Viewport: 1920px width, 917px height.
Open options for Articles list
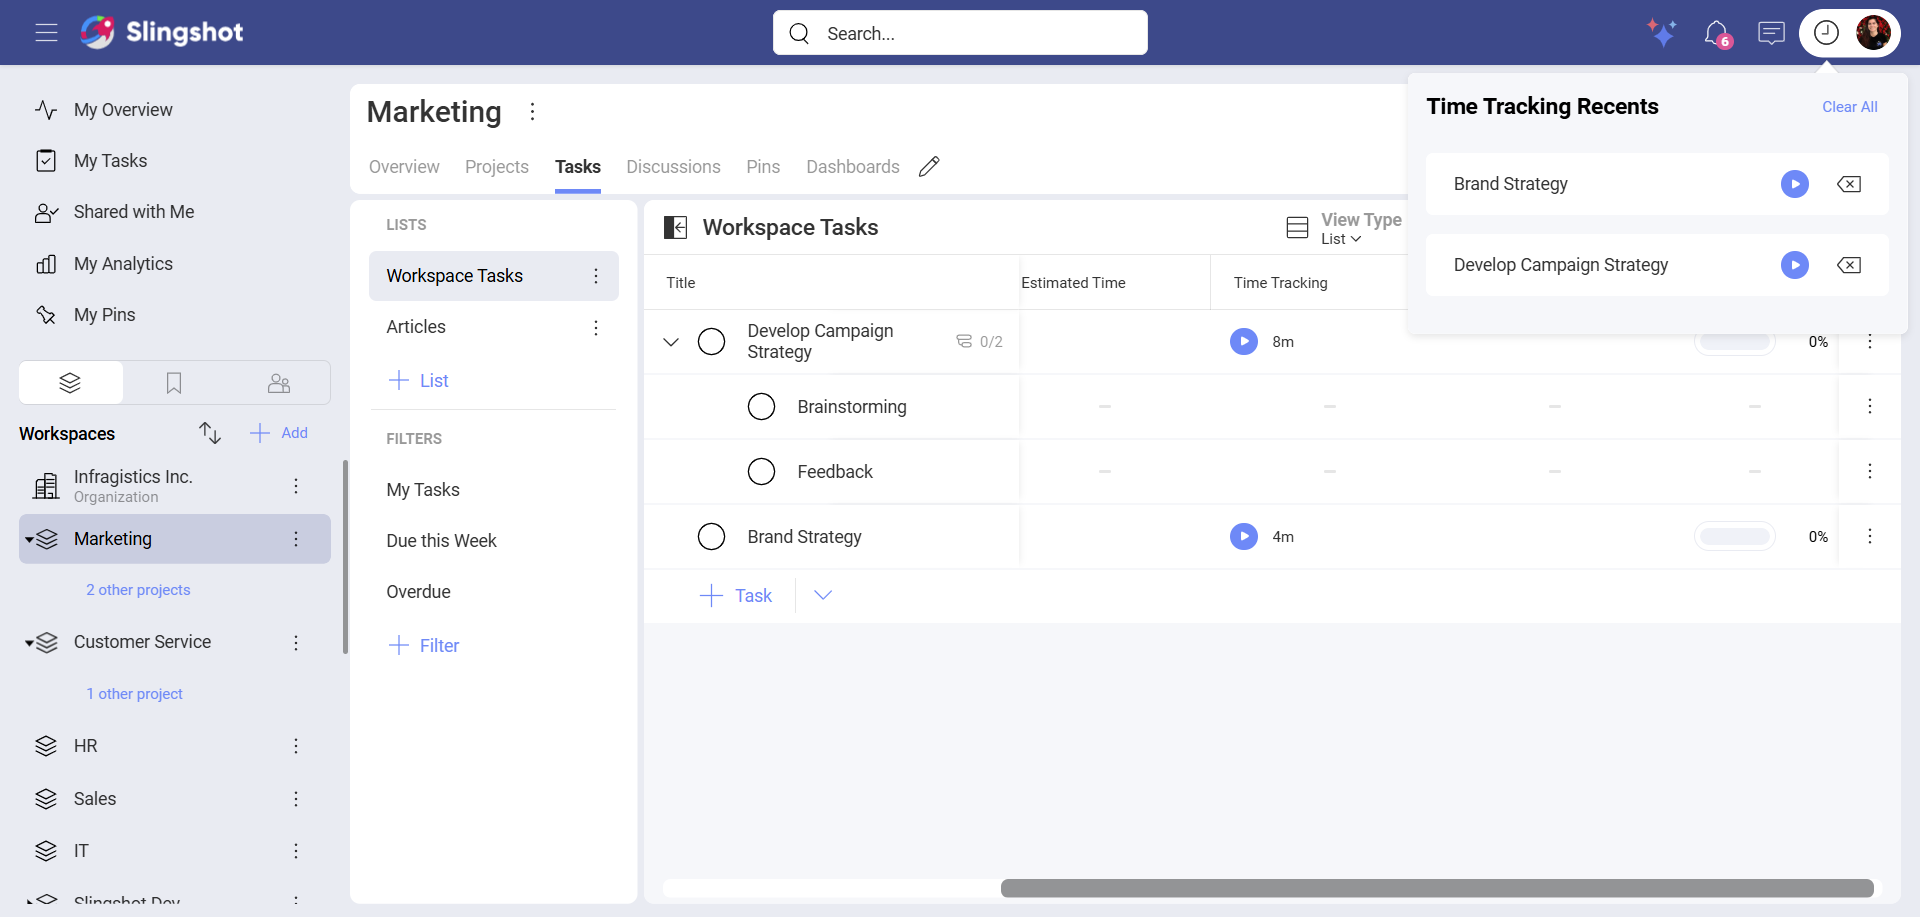click(596, 328)
